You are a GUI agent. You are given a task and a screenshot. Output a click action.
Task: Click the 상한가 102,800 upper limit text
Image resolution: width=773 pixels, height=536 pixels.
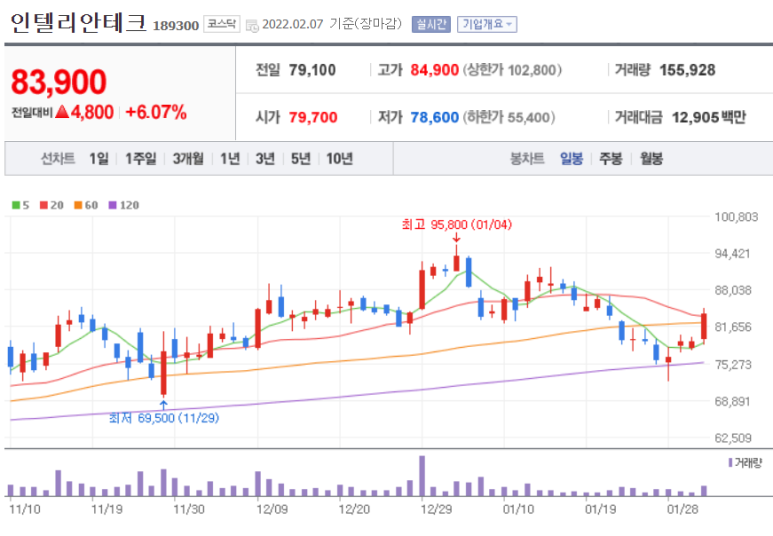(x=512, y=70)
